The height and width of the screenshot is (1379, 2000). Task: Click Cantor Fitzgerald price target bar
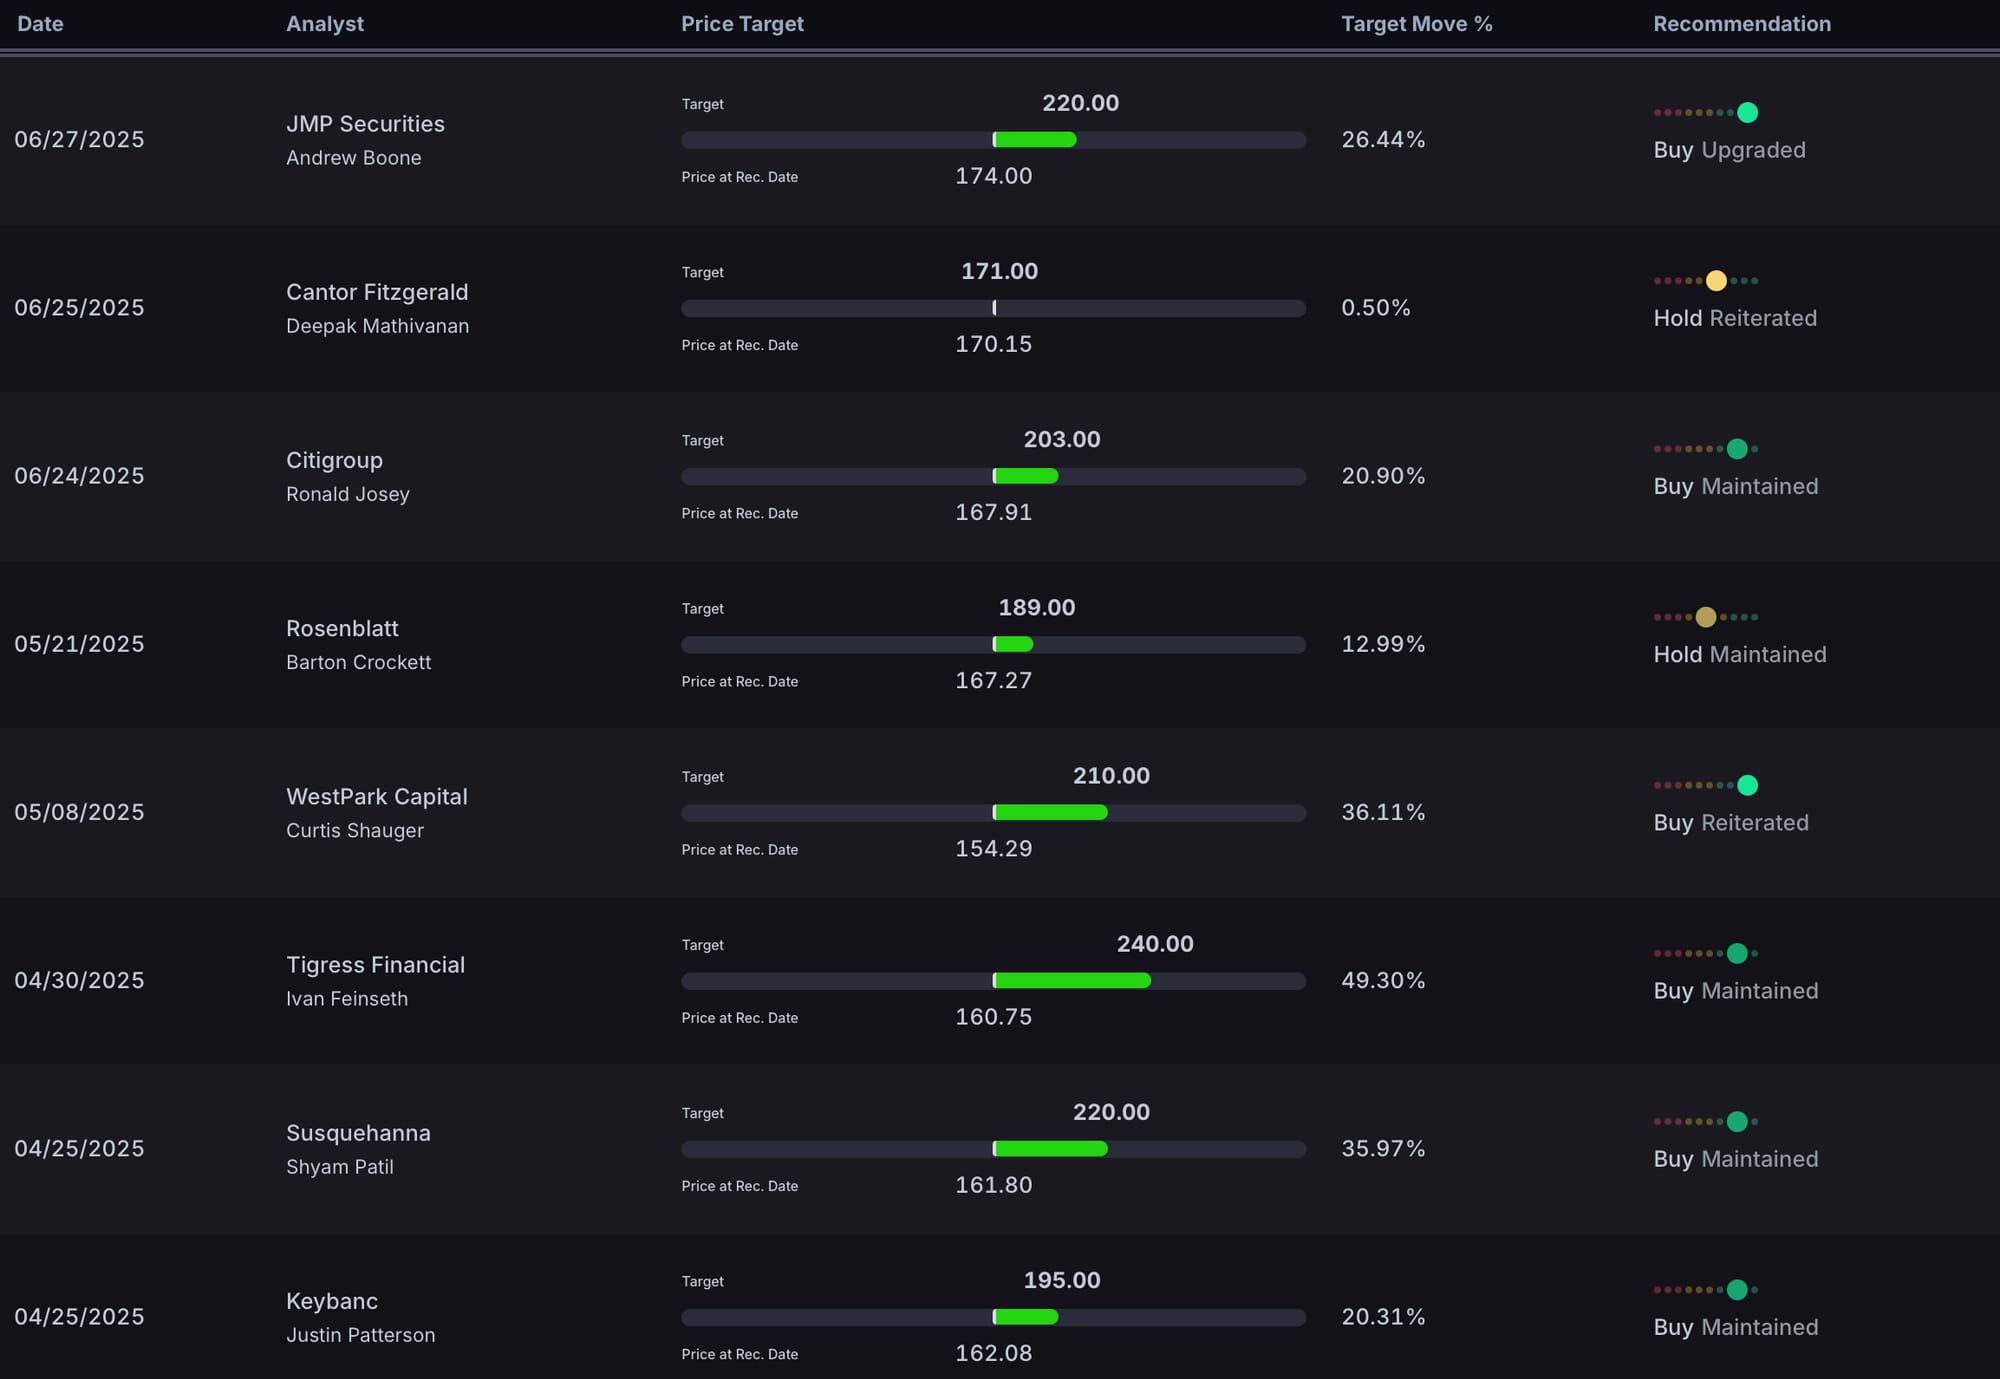click(x=993, y=308)
